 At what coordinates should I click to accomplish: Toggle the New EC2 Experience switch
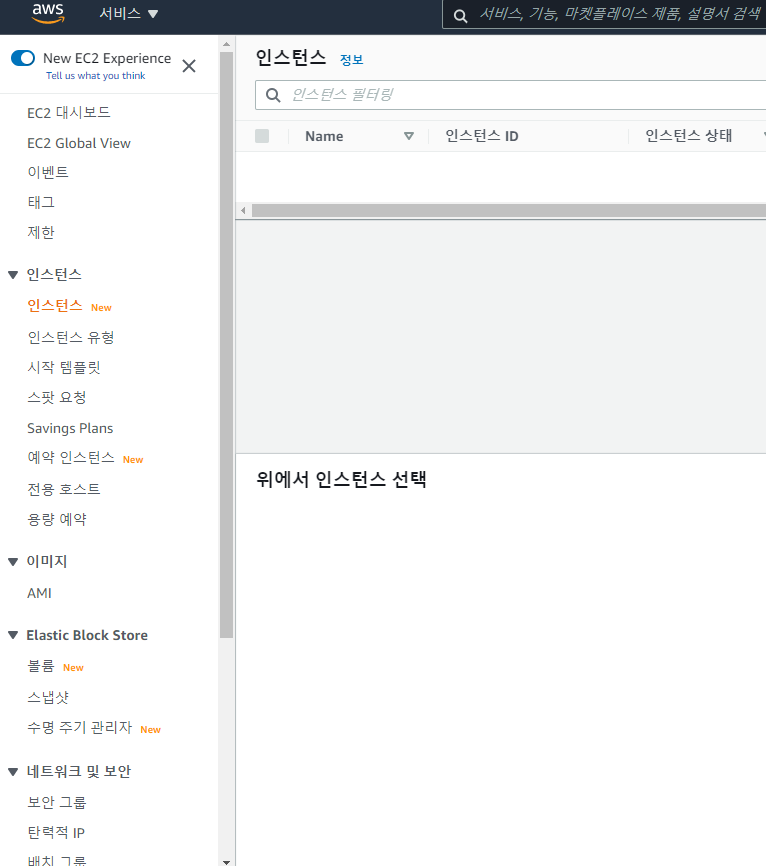(23, 58)
